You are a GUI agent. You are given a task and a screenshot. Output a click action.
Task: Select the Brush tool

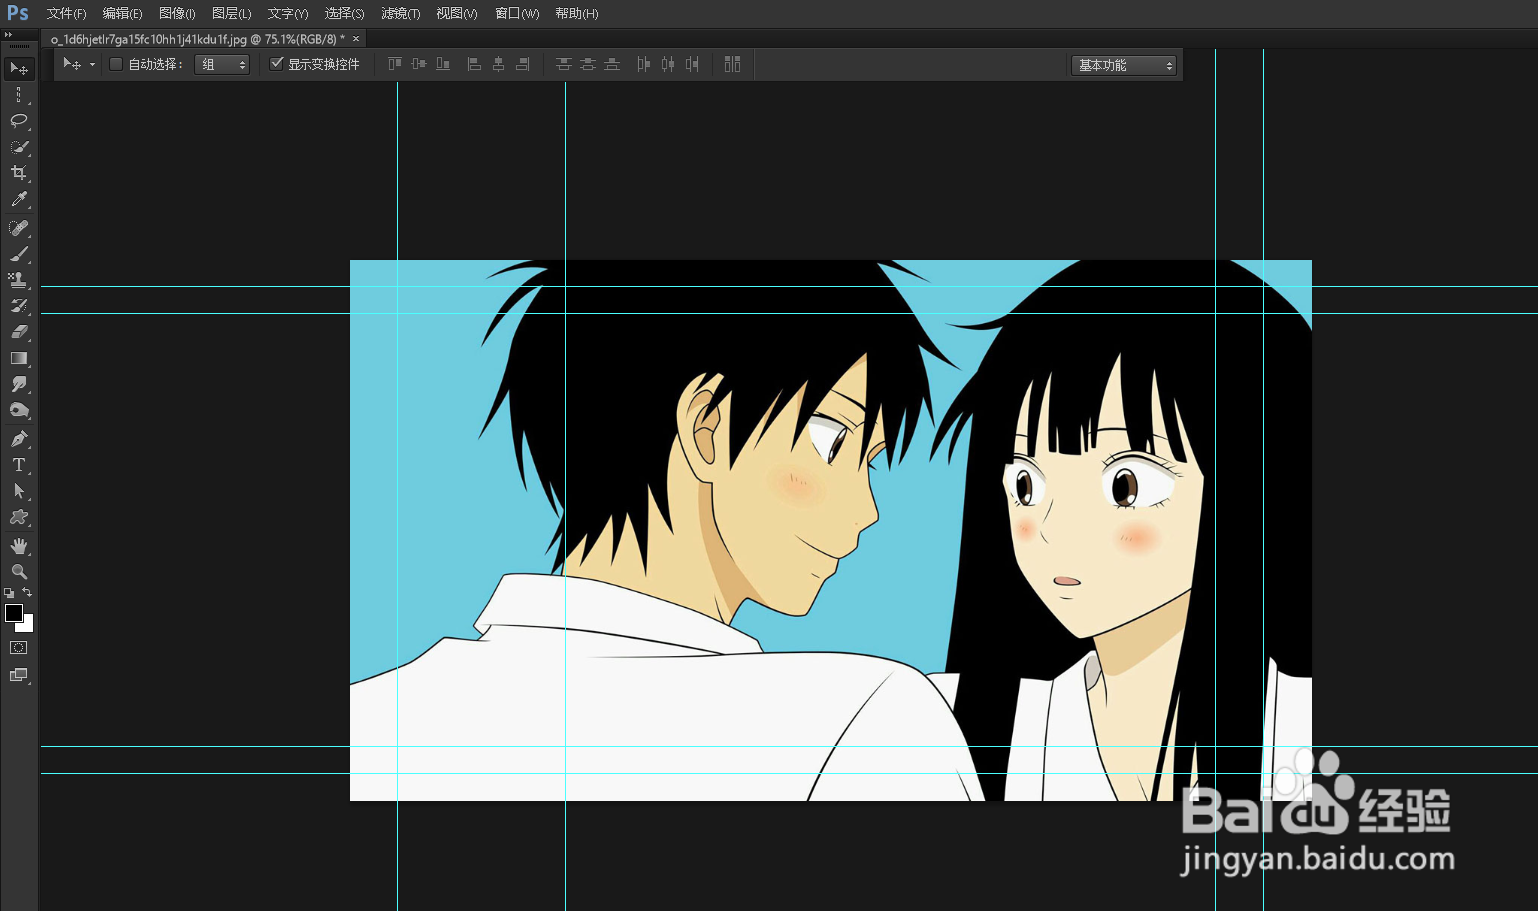(19, 254)
